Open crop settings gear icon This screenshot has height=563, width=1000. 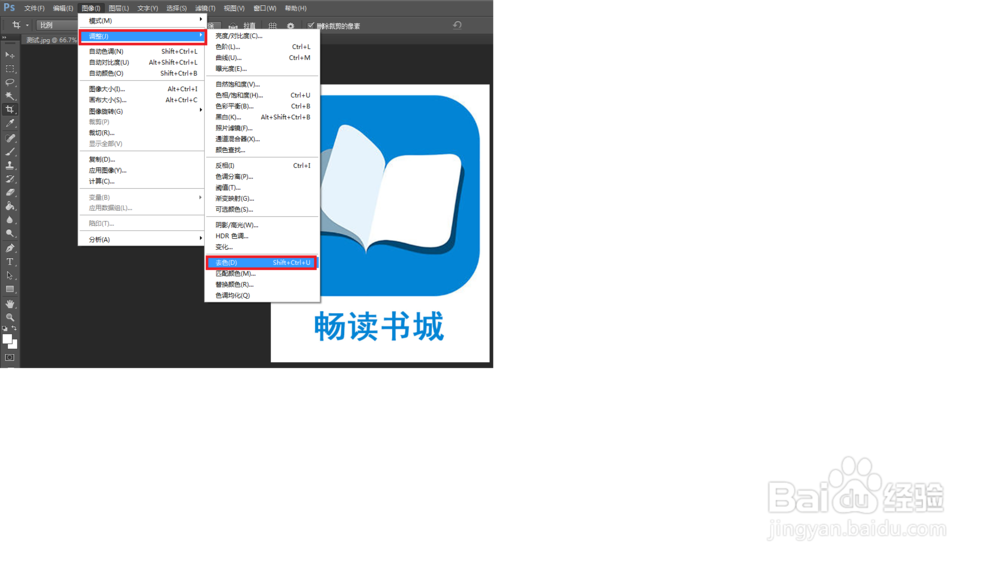click(x=291, y=26)
